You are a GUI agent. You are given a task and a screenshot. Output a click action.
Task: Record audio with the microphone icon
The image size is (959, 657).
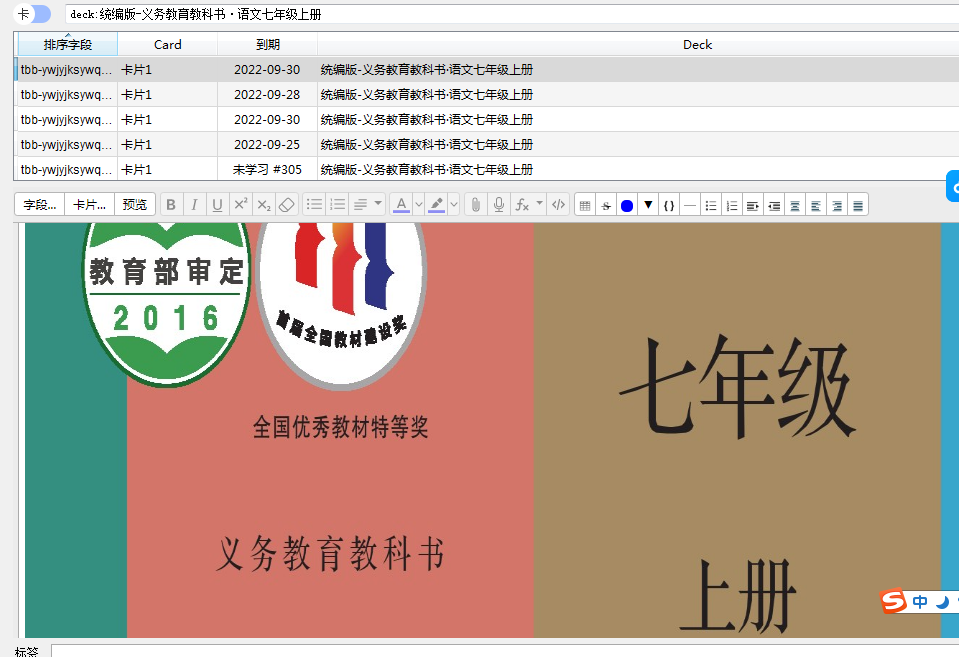click(499, 205)
